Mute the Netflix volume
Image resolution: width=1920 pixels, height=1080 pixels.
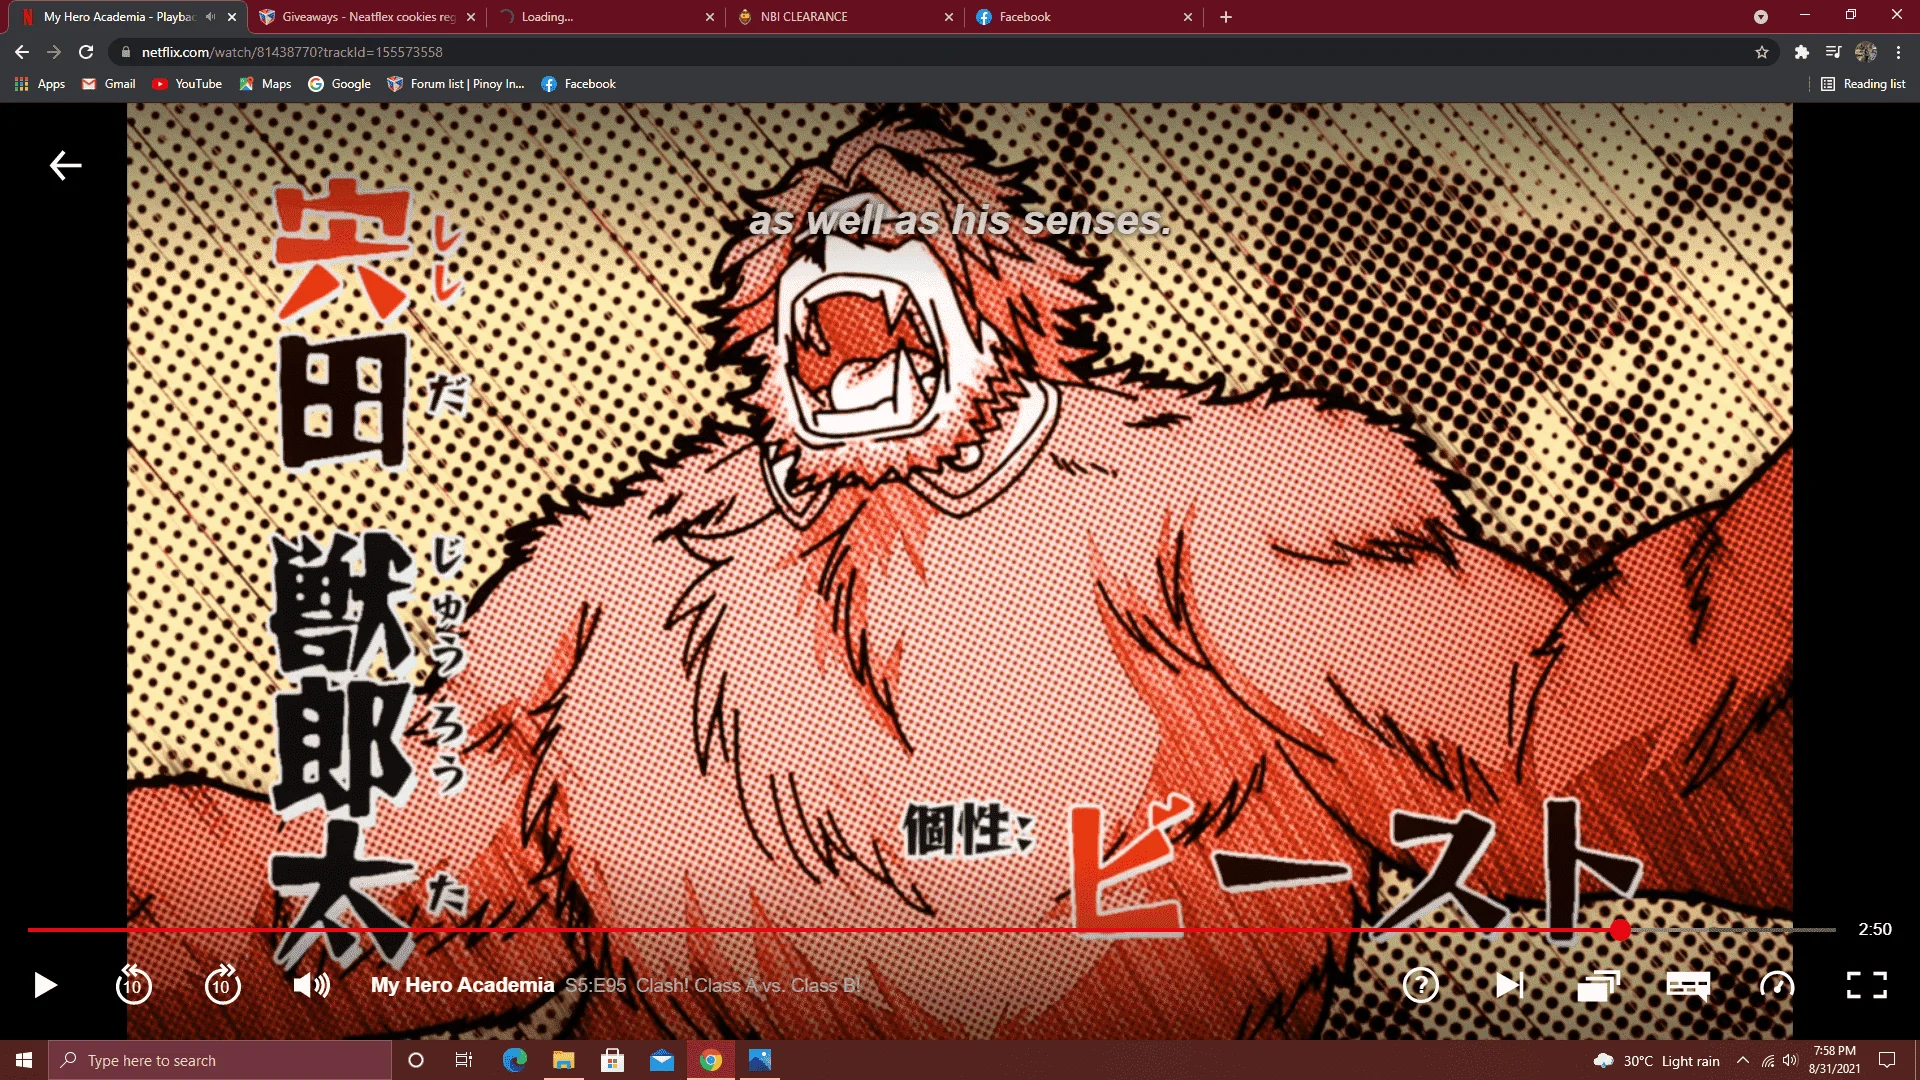(x=311, y=985)
